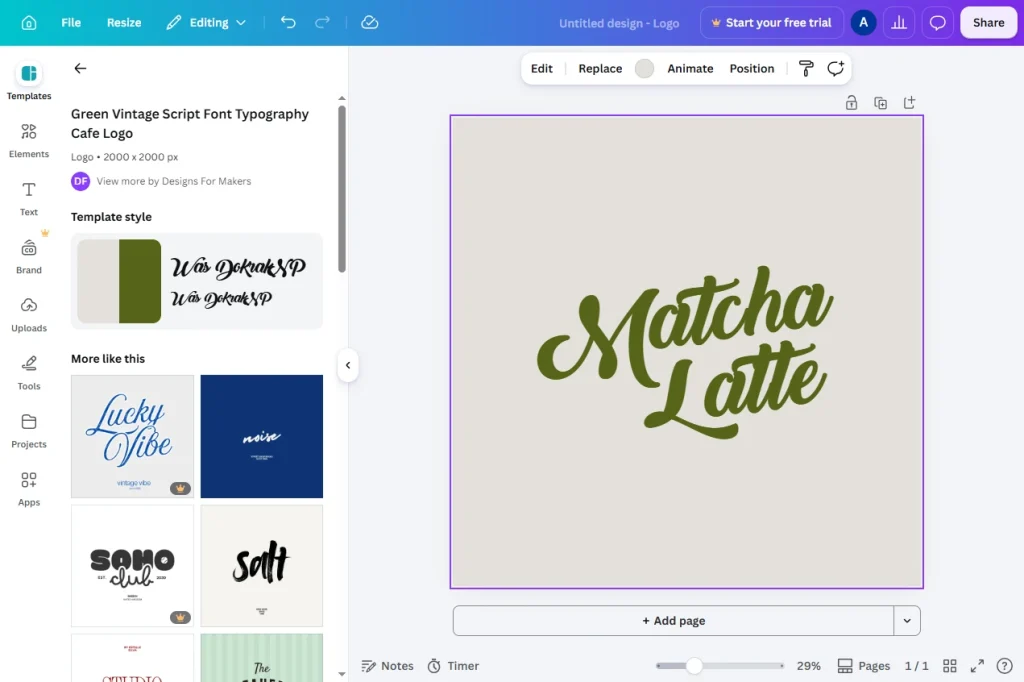The width and height of the screenshot is (1024, 682).
Task: Add a new page icon above canvas
Action: click(909, 103)
